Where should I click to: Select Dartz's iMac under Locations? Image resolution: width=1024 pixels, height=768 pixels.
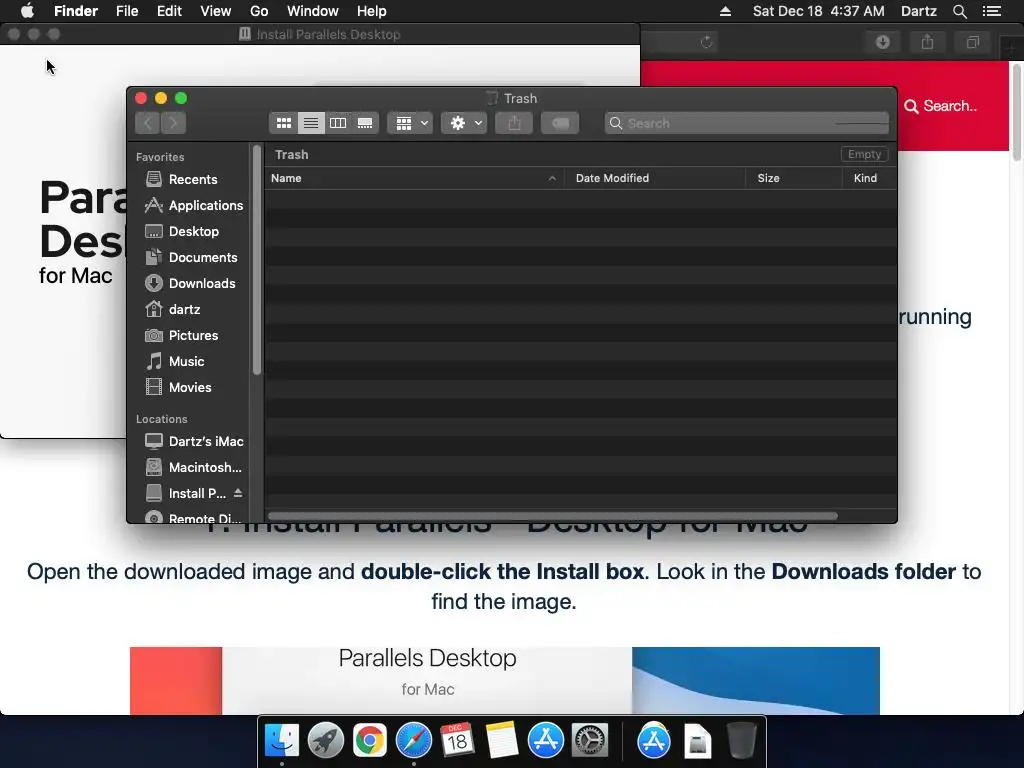194,441
